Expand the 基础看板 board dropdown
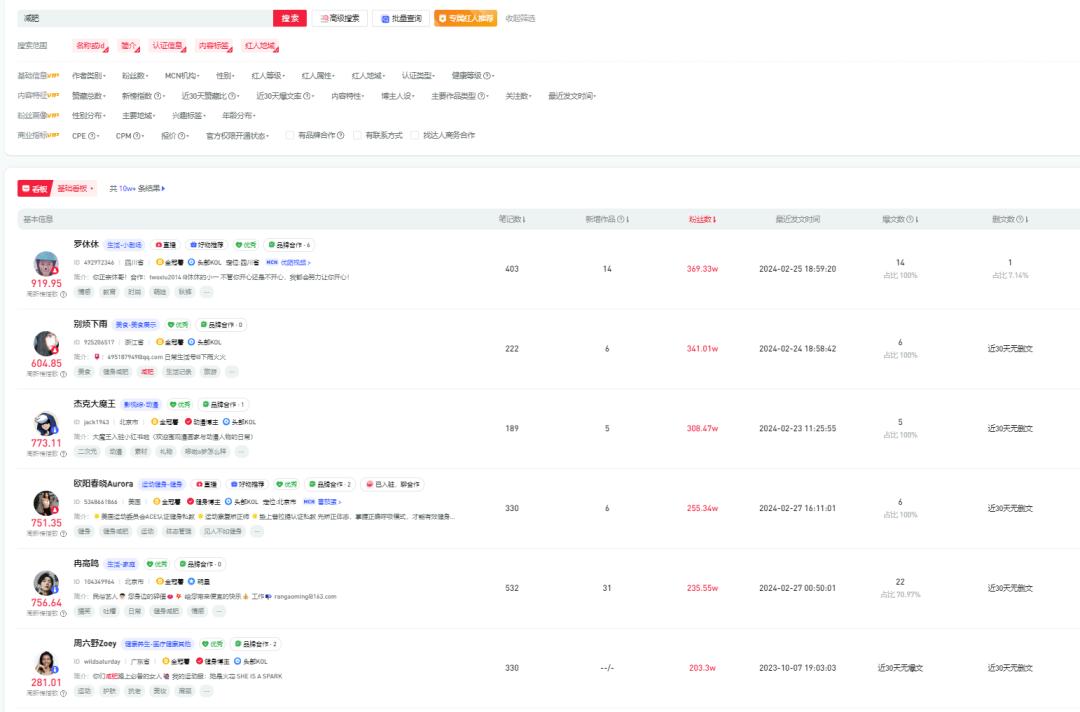The width and height of the screenshot is (1080, 712). click(76, 188)
